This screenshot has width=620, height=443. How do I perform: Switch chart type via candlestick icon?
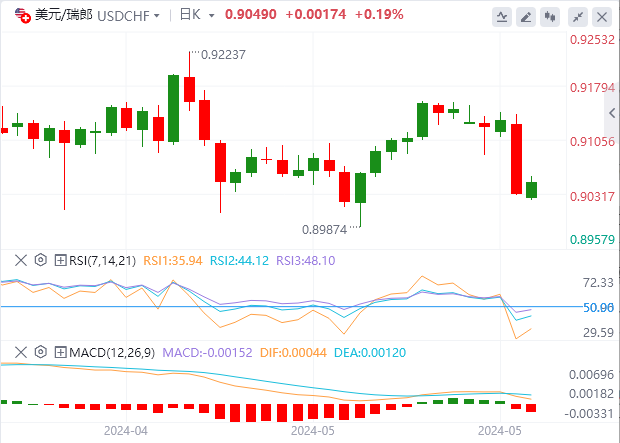pos(550,17)
